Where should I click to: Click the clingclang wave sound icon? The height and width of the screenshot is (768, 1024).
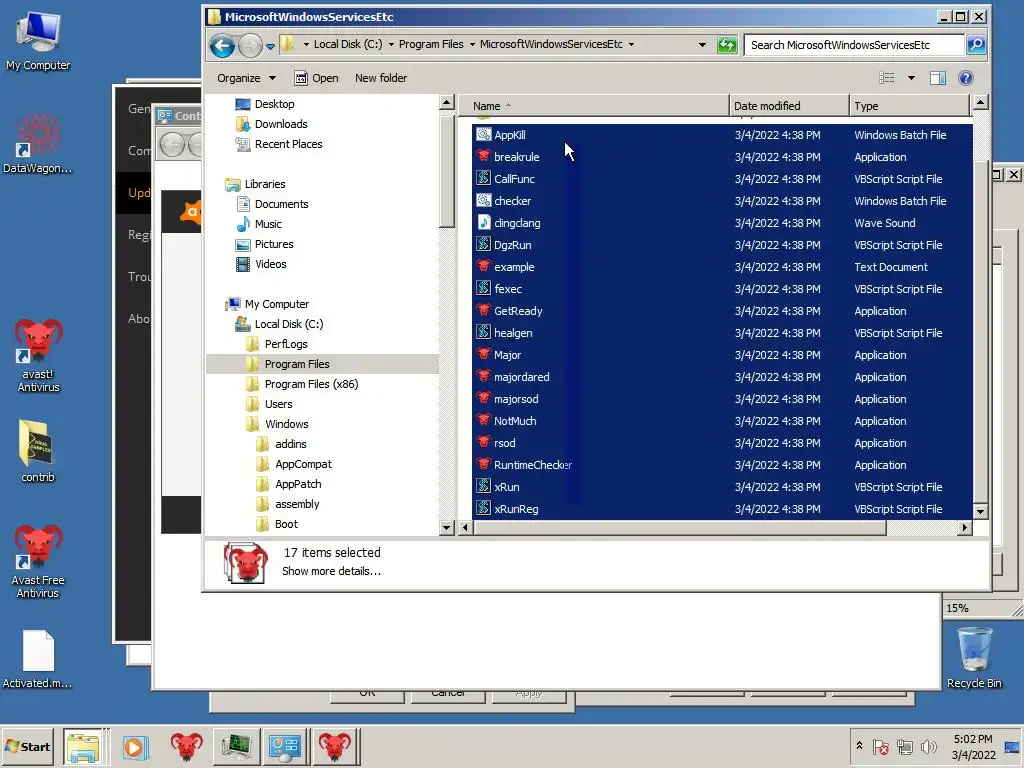[x=483, y=223]
